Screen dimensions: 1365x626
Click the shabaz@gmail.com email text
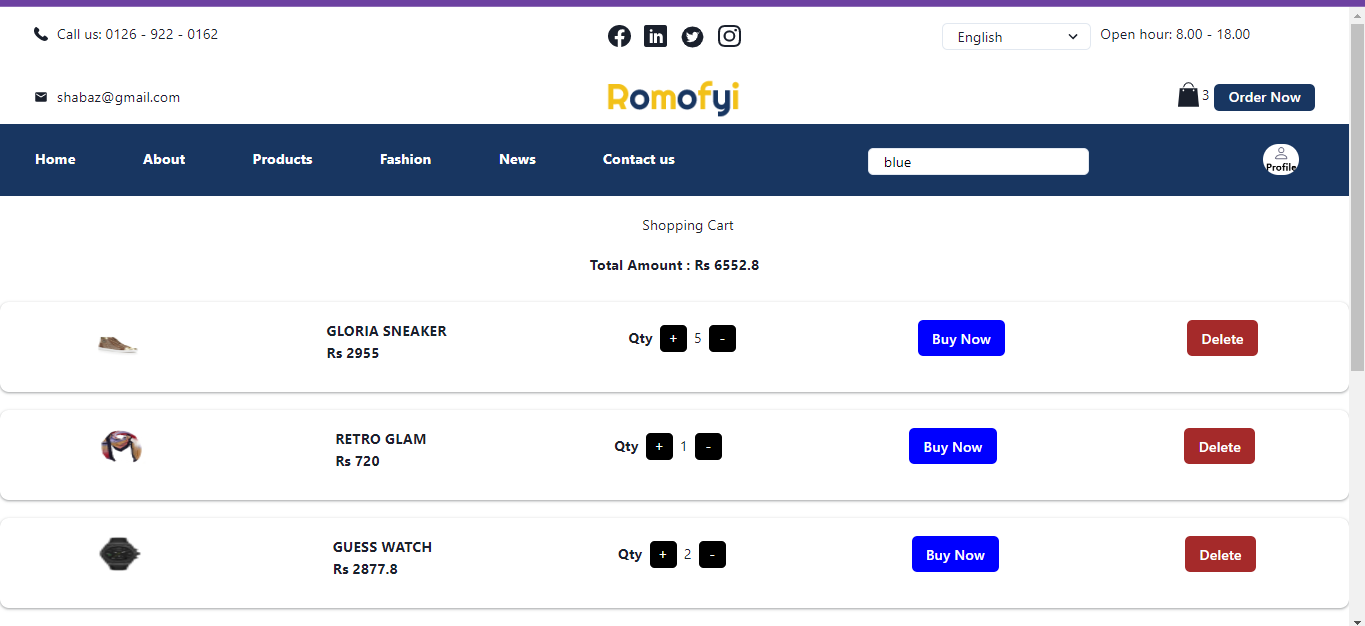(x=118, y=98)
